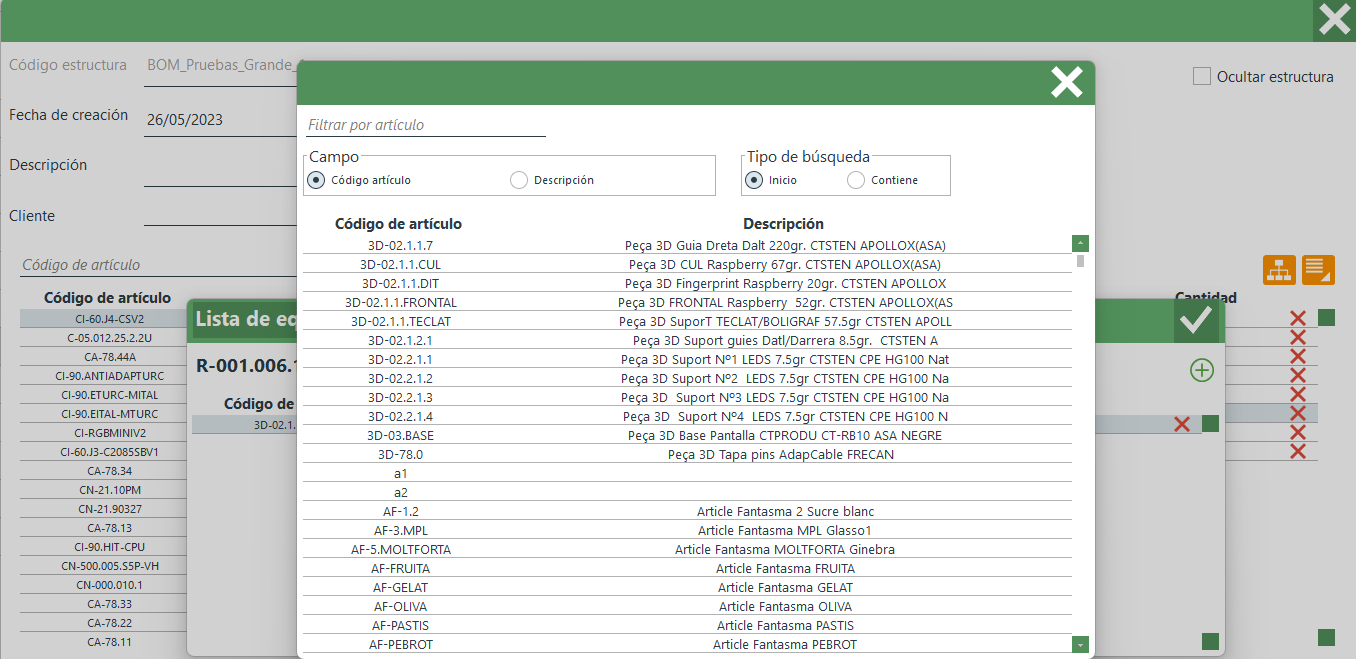Click the Código de artículo column header in dialog
The height and width of the screenshot is (659, 1356).
coord(398,224)
